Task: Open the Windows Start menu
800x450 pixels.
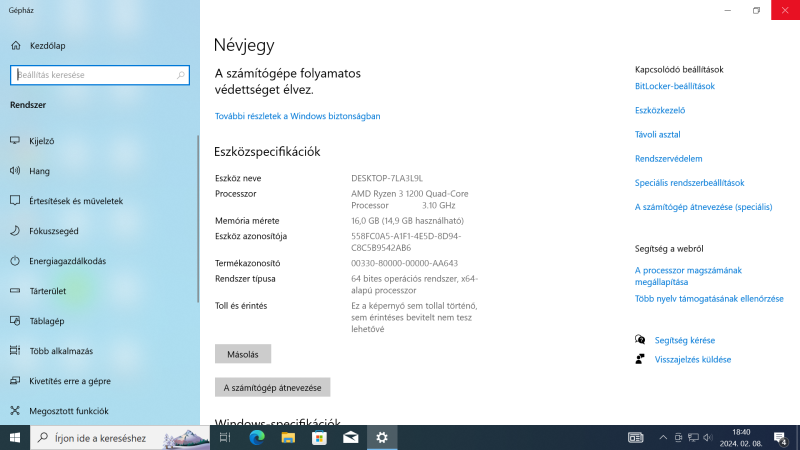Action: tap(15, 438)
